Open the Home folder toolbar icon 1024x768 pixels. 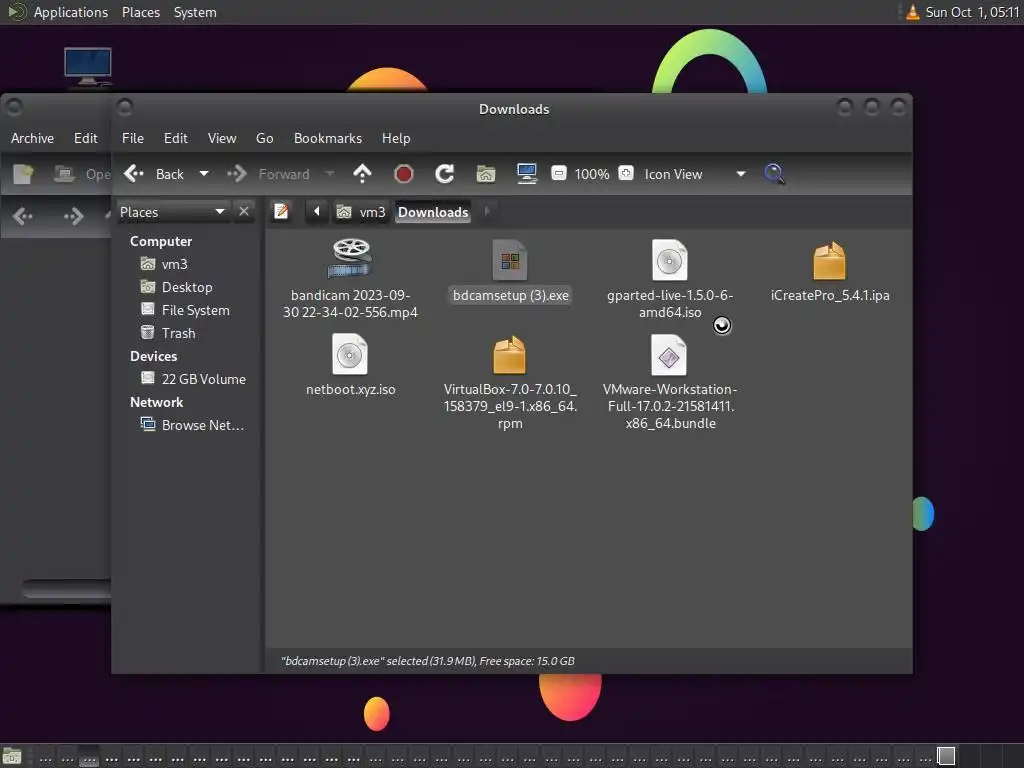486,174
